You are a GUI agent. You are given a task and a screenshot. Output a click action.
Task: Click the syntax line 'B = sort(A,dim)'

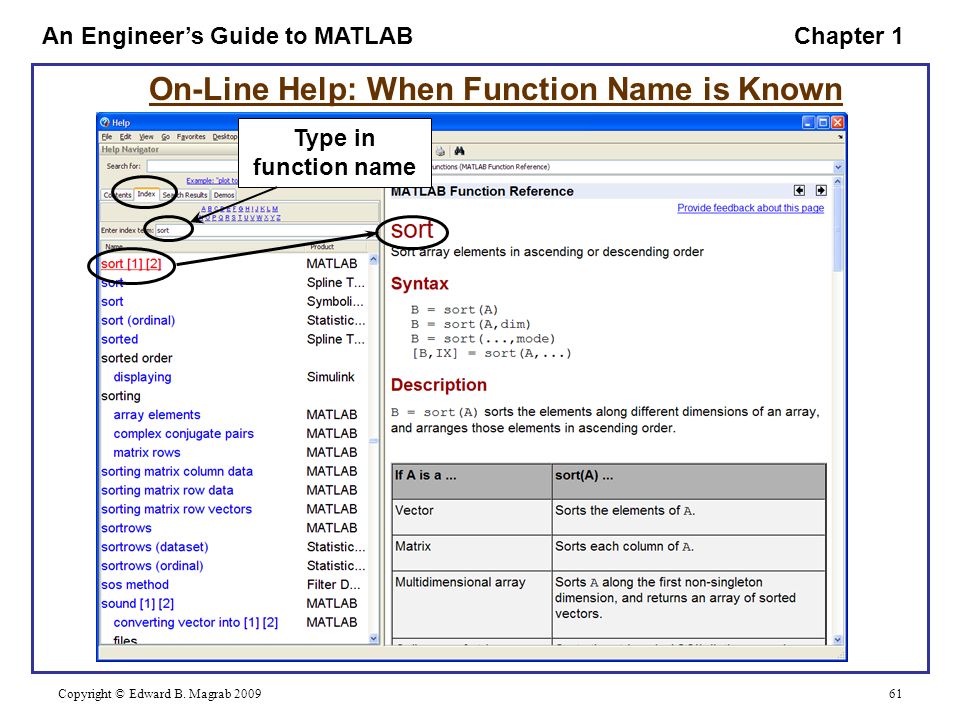471,324
